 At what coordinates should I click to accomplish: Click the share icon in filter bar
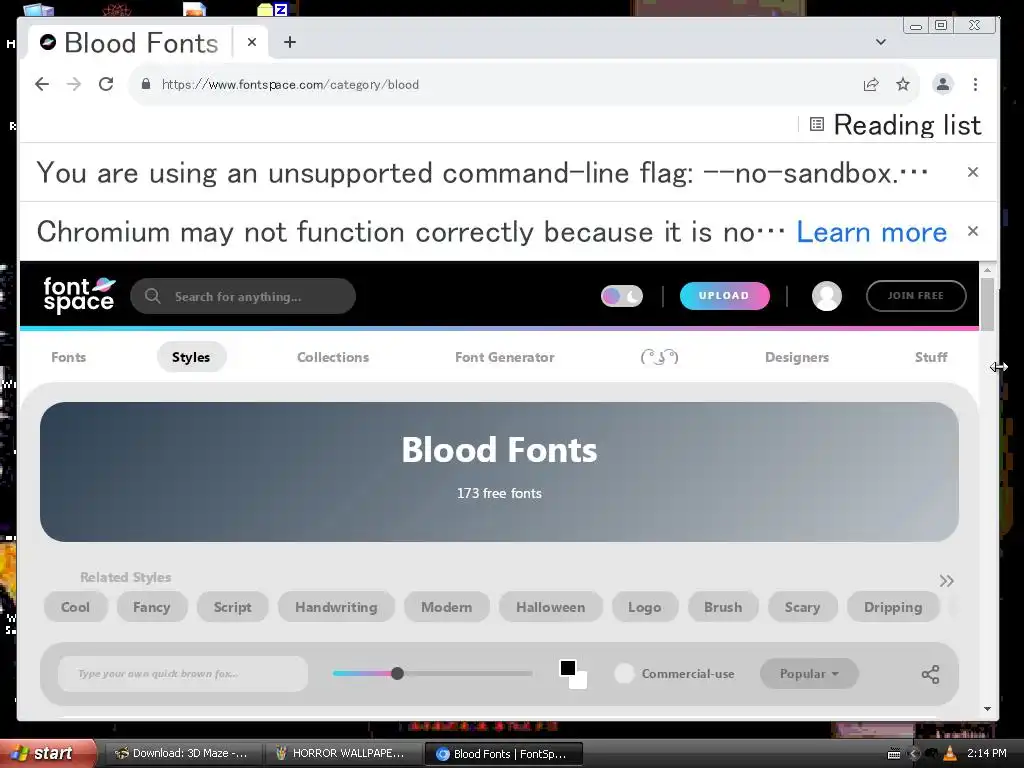click(x=930, y=674)
